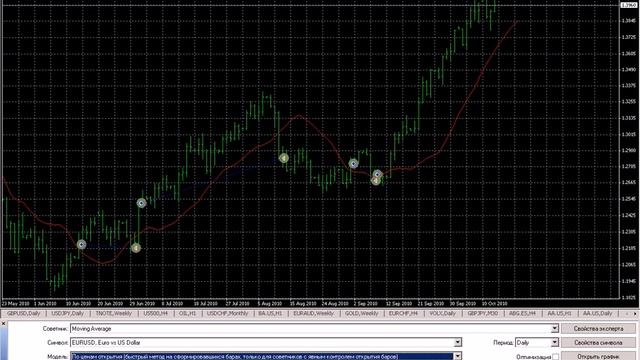
Task: Switch to the VOLX,Daily chart tab
Action: pos(442,313)
